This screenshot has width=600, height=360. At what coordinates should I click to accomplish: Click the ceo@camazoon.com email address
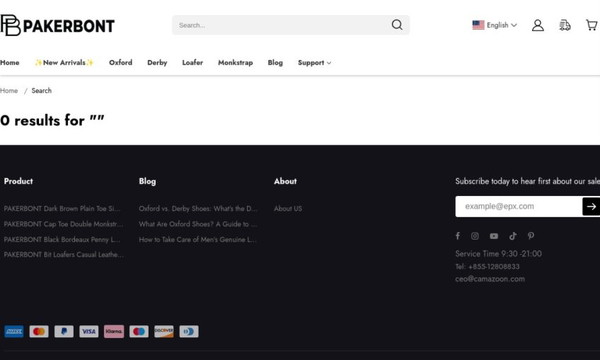[490, 279]
